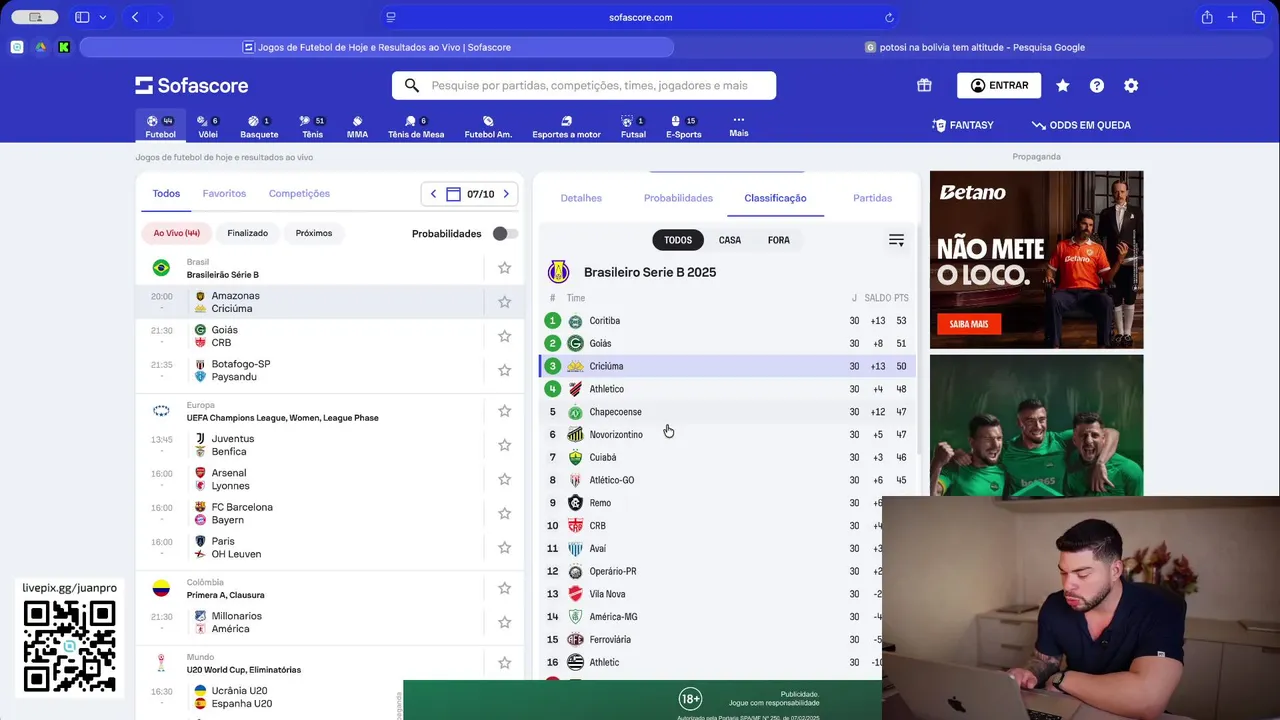Favorite the Goiás vs CRB match
Screen dimensions: 1280x720
(505, 336)
